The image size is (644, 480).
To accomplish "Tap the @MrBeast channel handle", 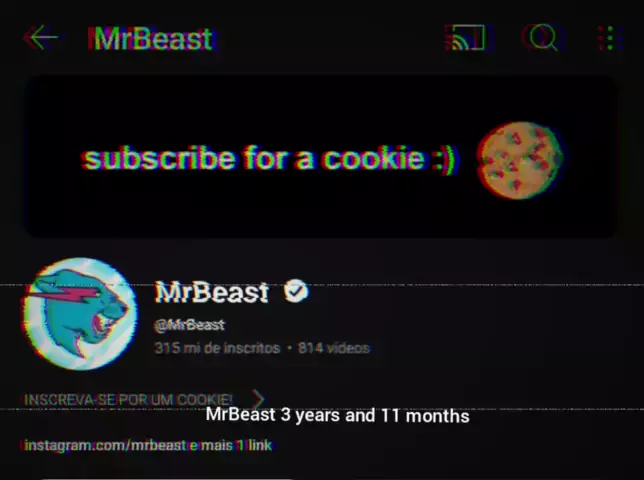I will [x=189, y=325].
